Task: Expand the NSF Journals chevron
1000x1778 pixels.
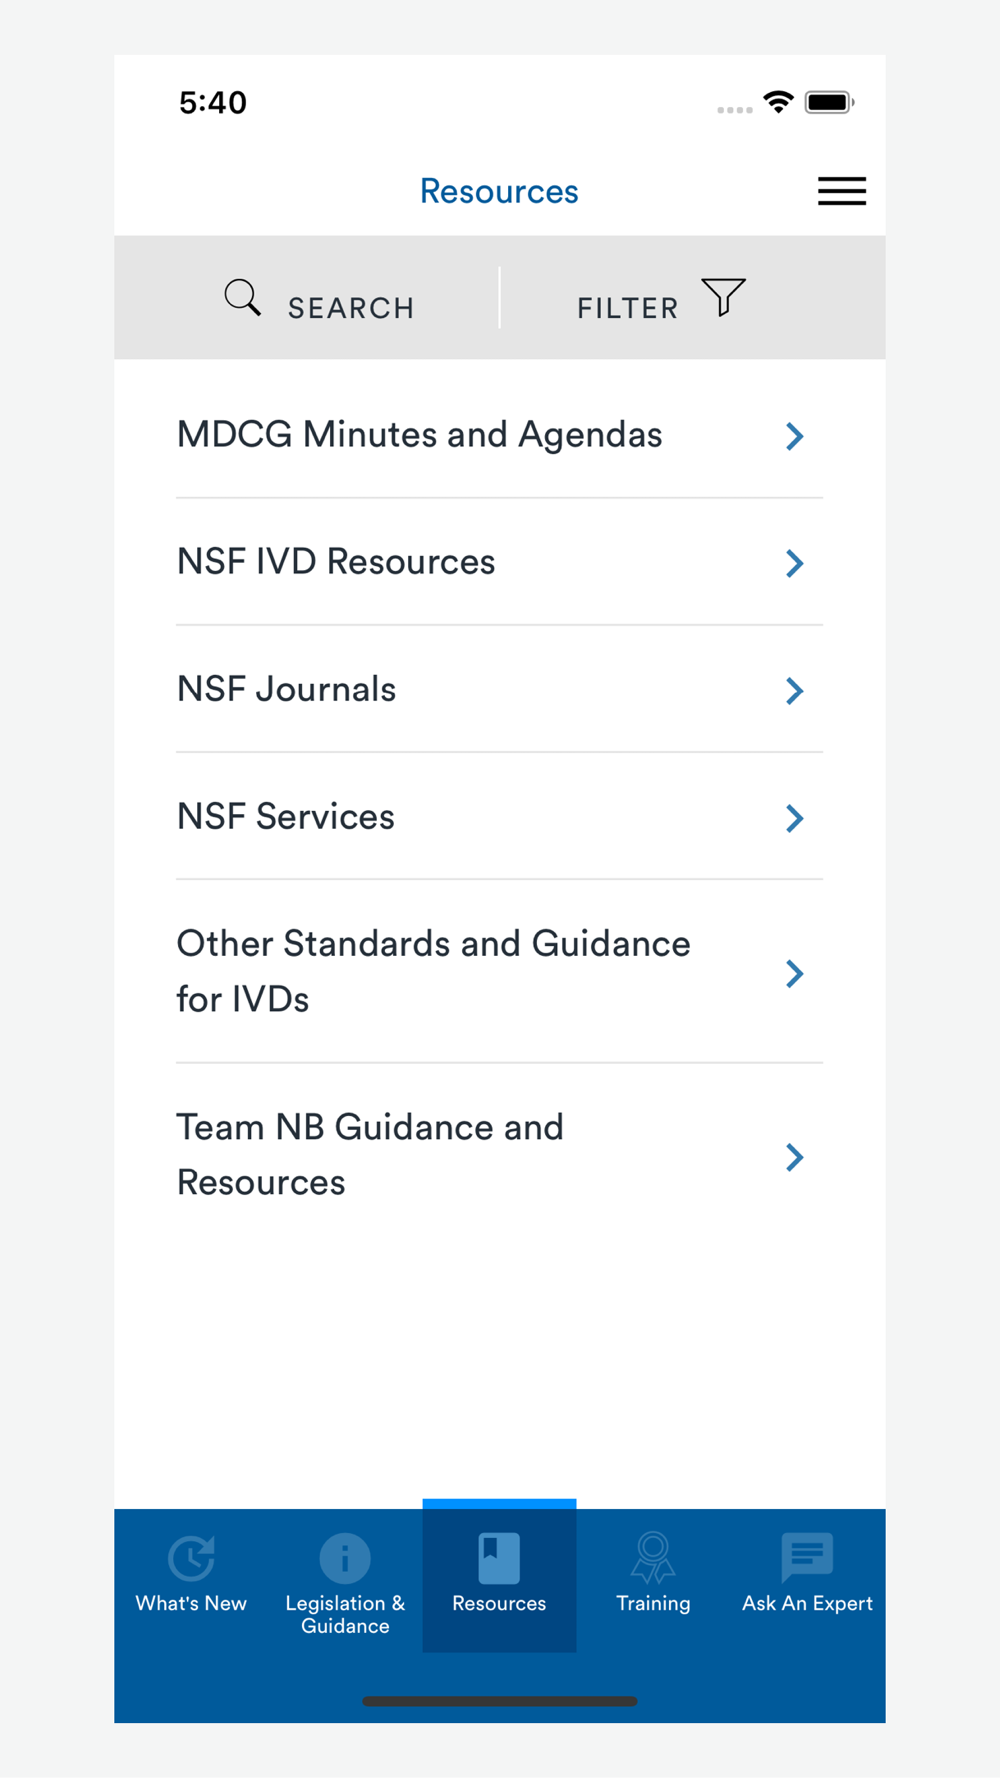Action: point(795,691)
